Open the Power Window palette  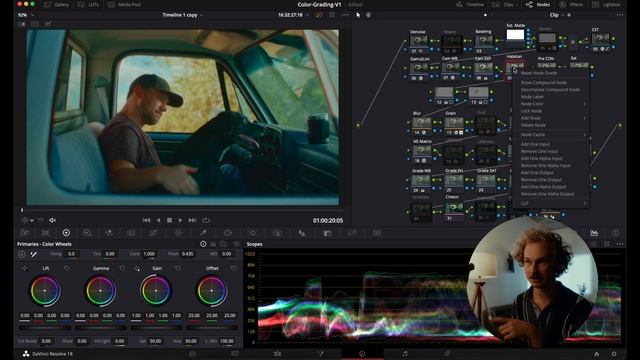tap(228, 233)
